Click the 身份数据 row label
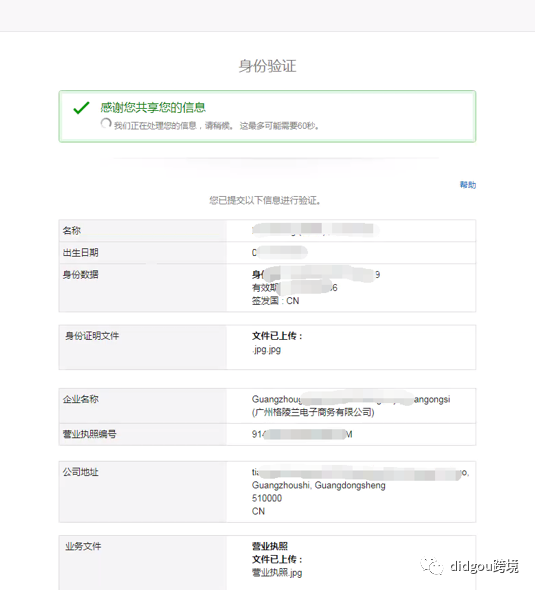Screen dimensions: 535x590 (x=81, y=275)
